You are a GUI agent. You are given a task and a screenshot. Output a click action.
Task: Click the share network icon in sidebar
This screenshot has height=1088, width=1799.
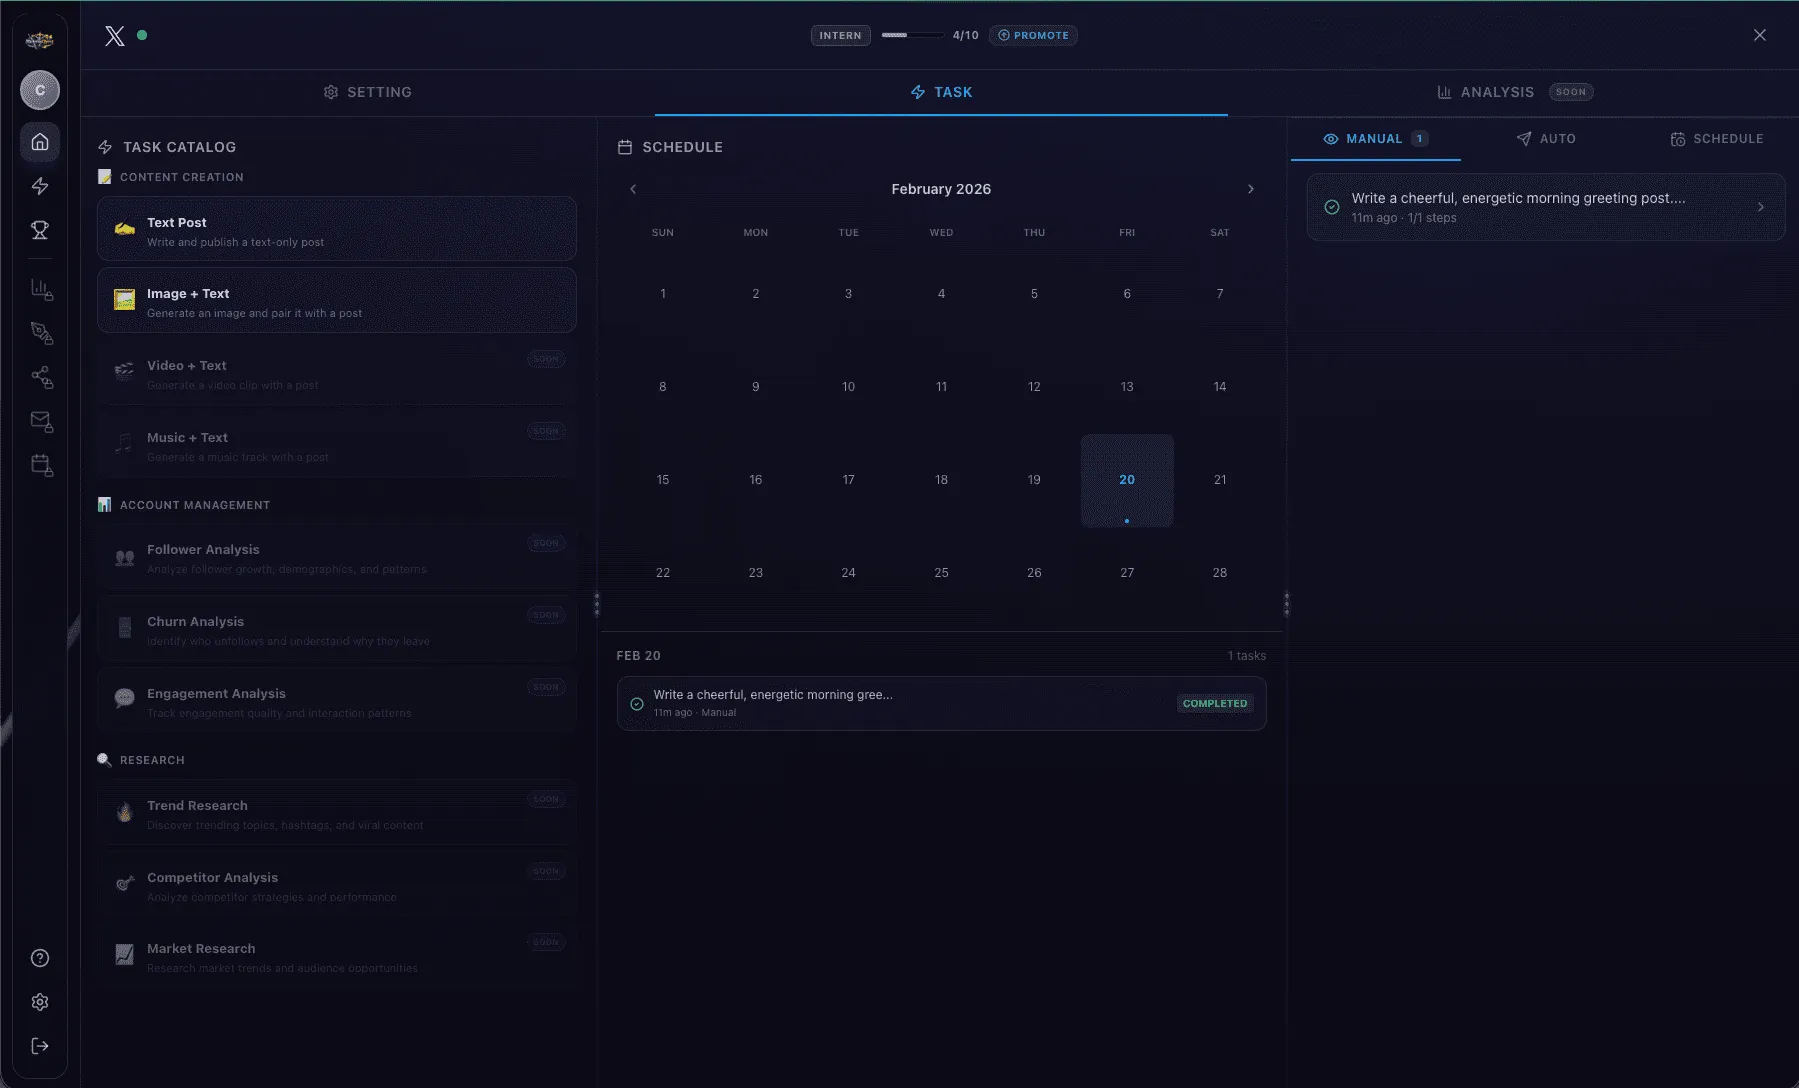pos(41,377)
